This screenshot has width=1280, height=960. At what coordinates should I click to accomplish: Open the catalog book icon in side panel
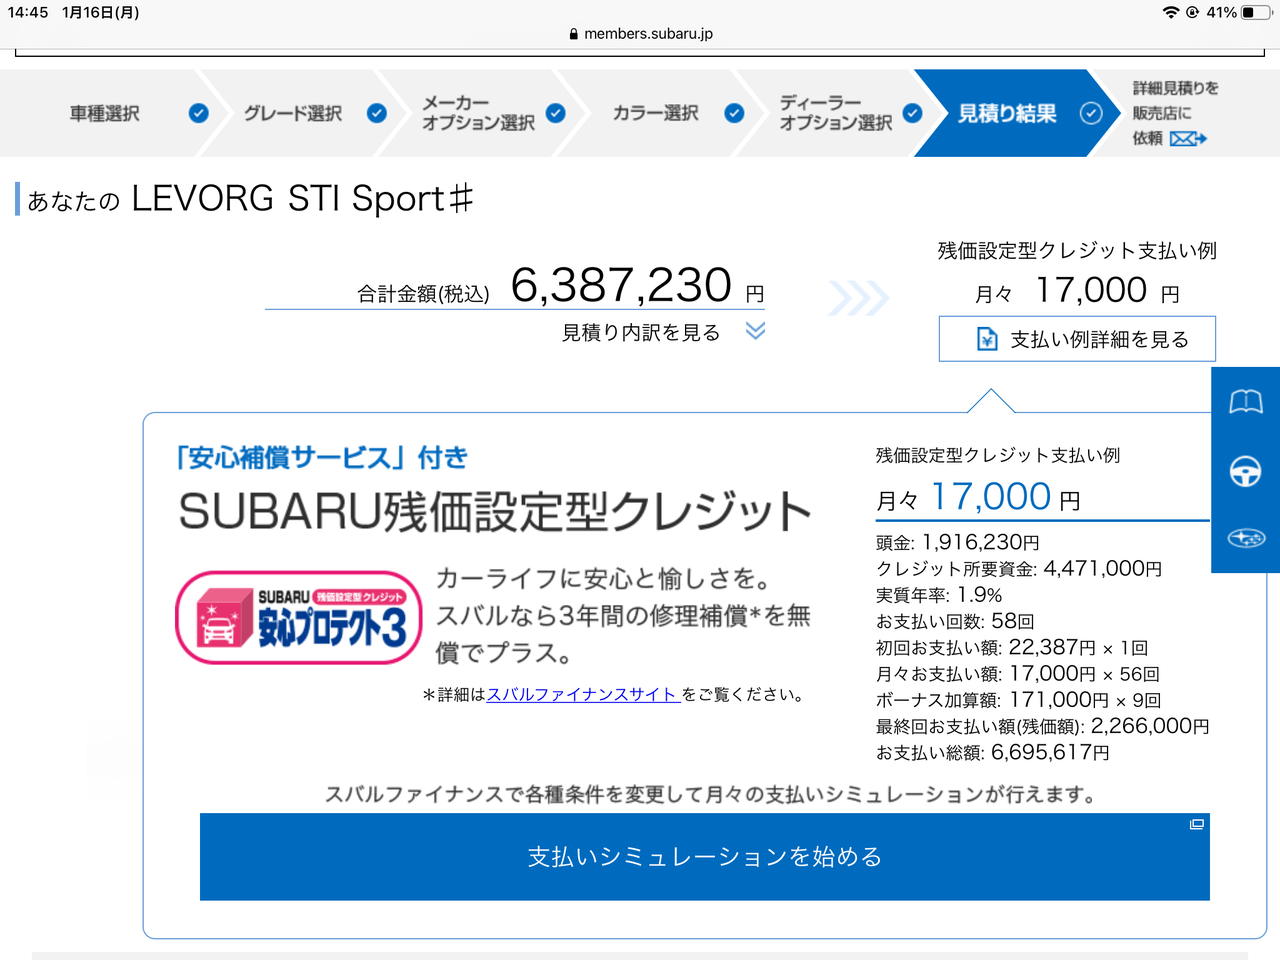click(x=1245, y=402)
